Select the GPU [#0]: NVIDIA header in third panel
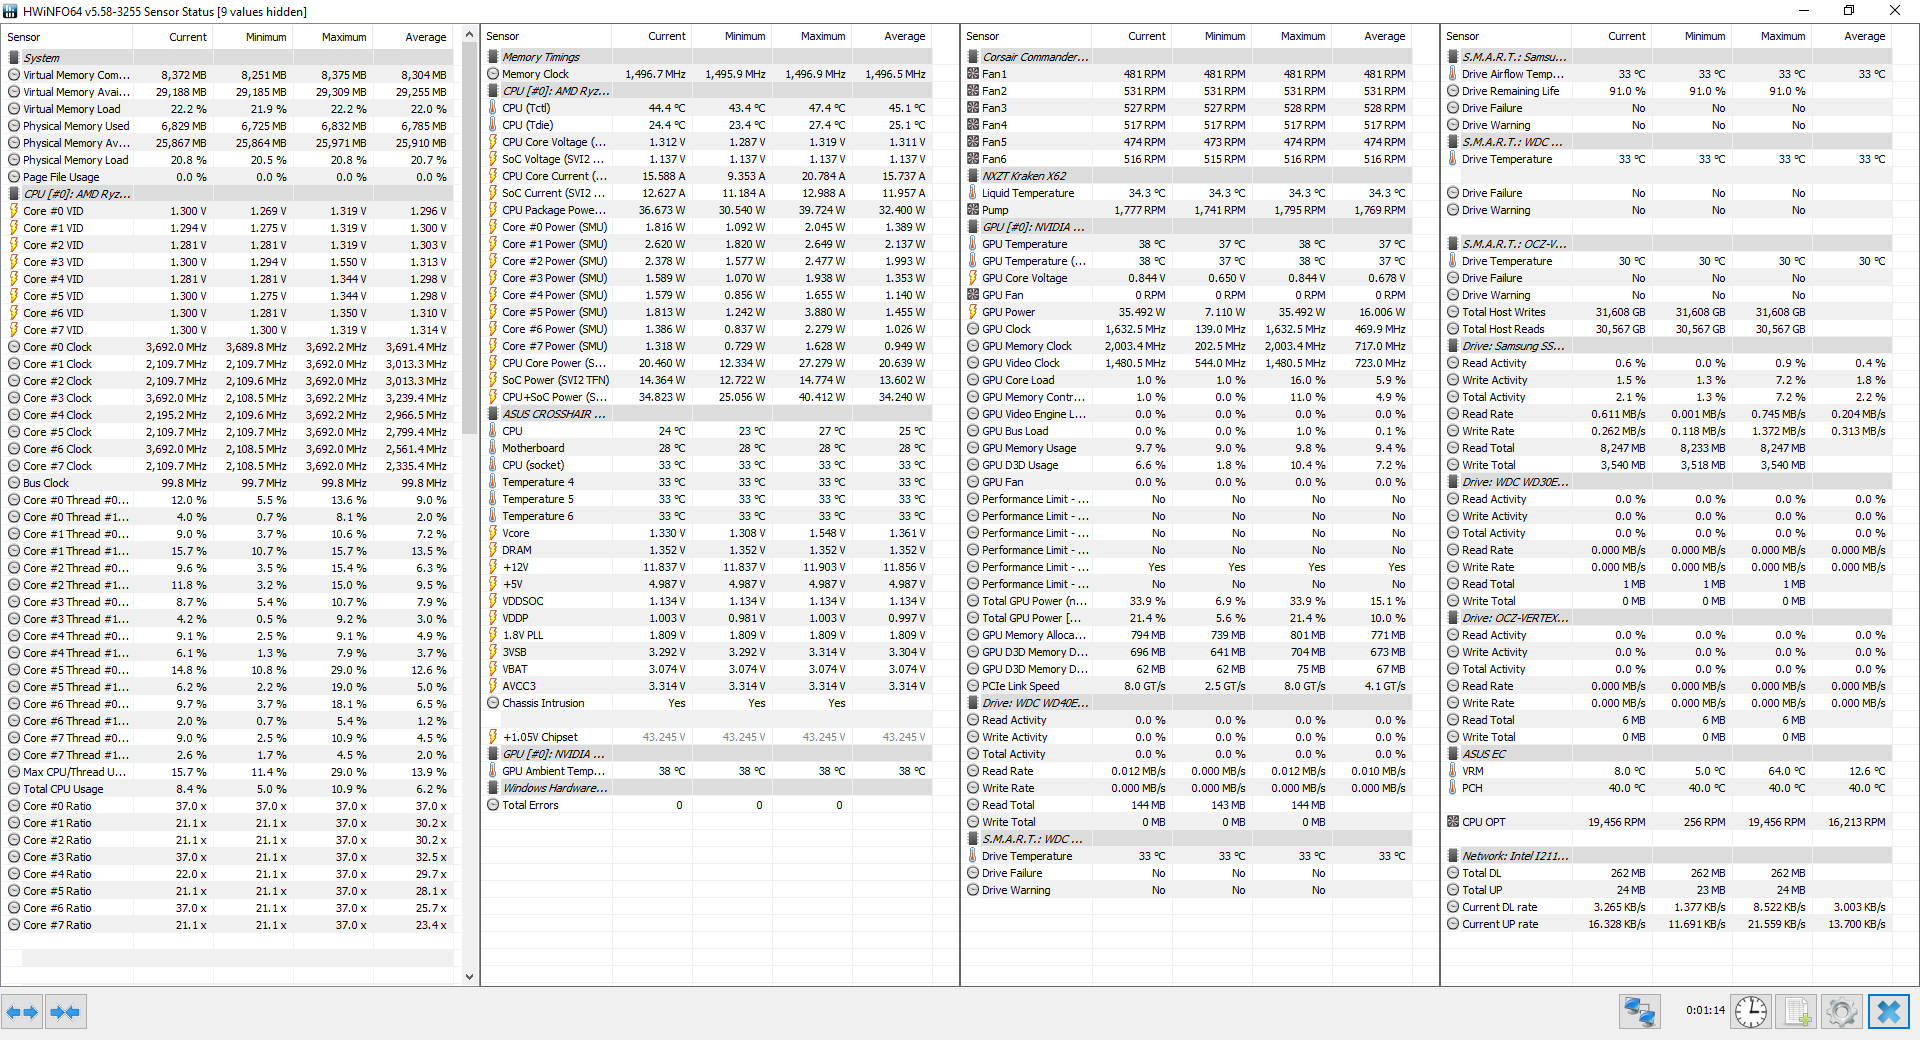The width and height of the screenshot is (1920, 1040). click(1188, 227)
